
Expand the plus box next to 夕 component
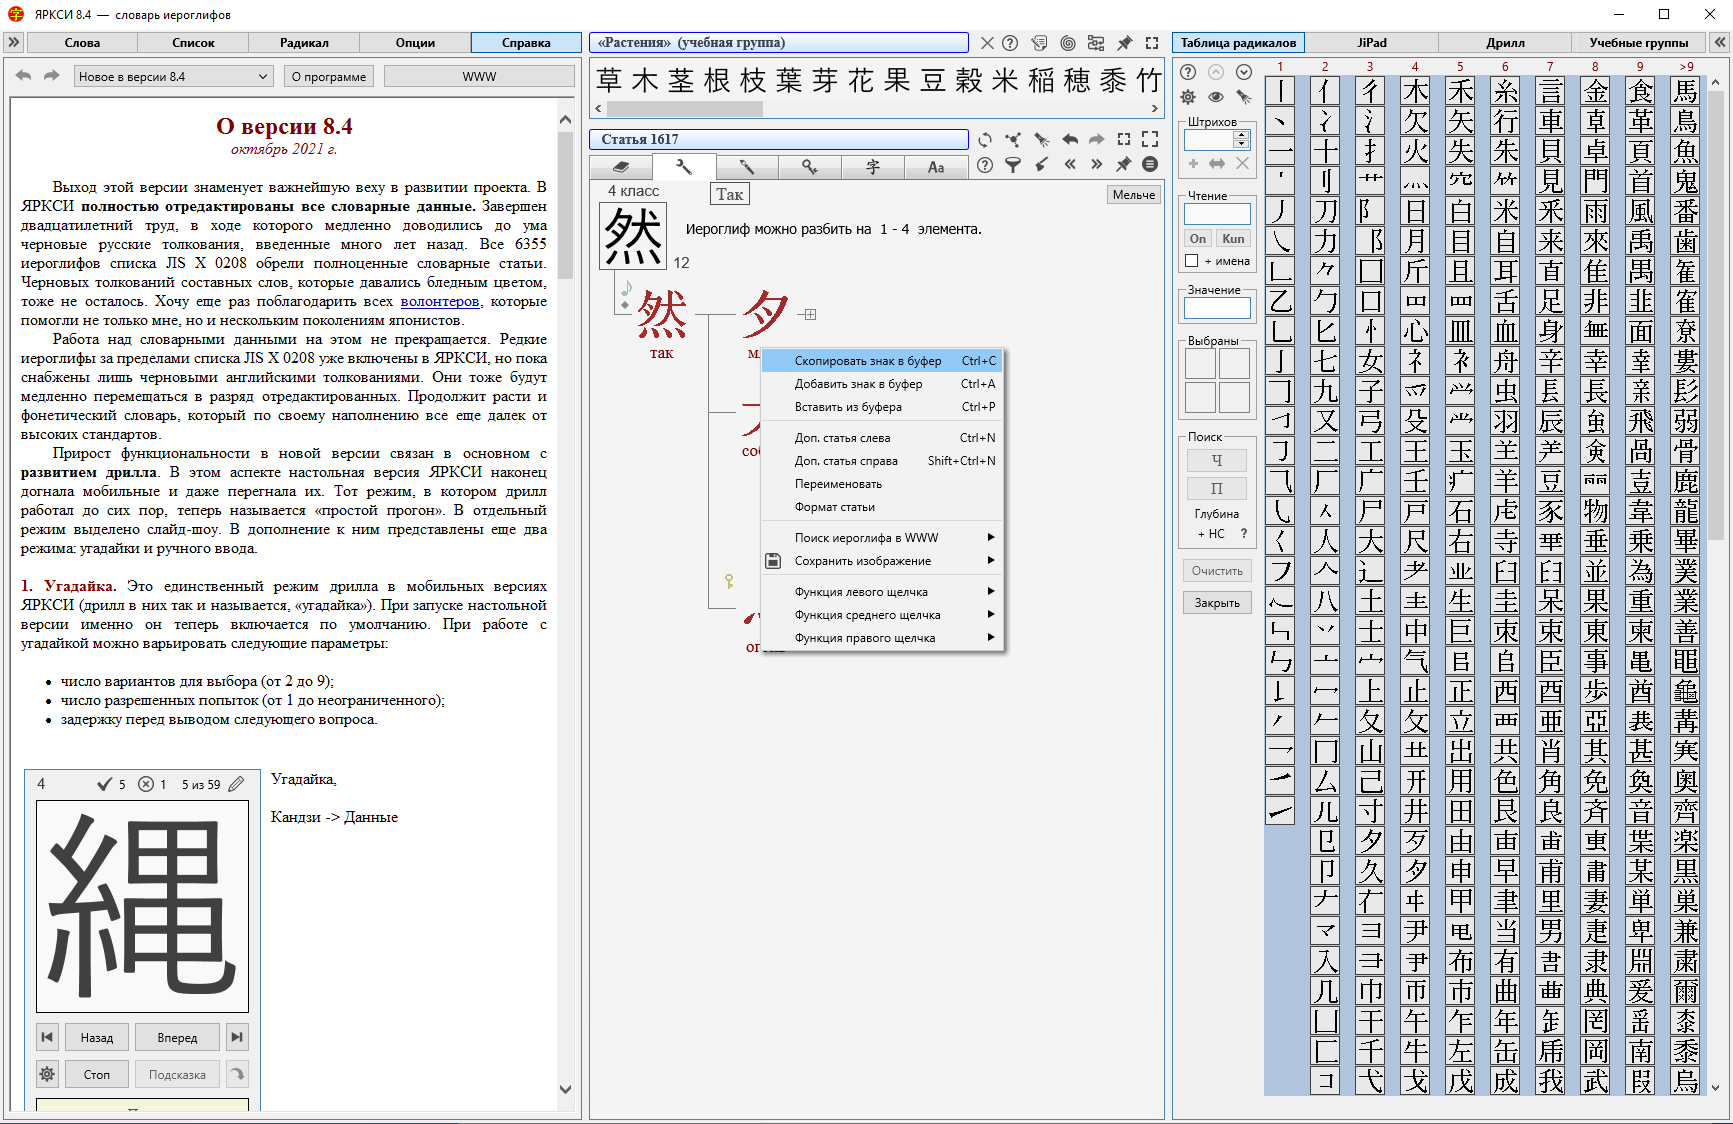click(x=810, y=314)
